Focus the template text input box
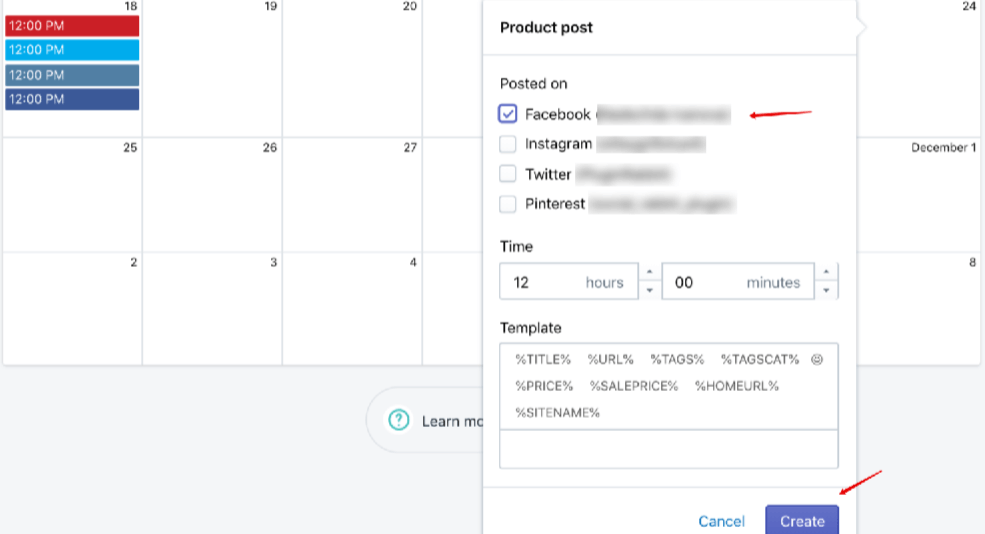985x534 pixels. [668, 449]
